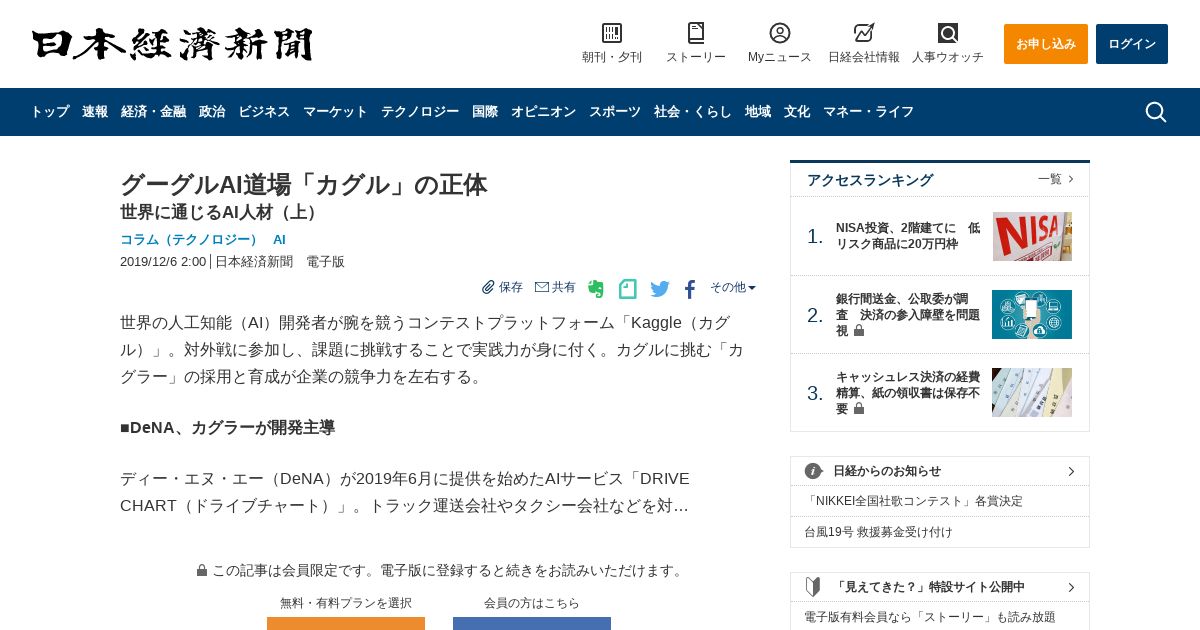
Task: Open the Myニュース profile icon
Action: 780,33
